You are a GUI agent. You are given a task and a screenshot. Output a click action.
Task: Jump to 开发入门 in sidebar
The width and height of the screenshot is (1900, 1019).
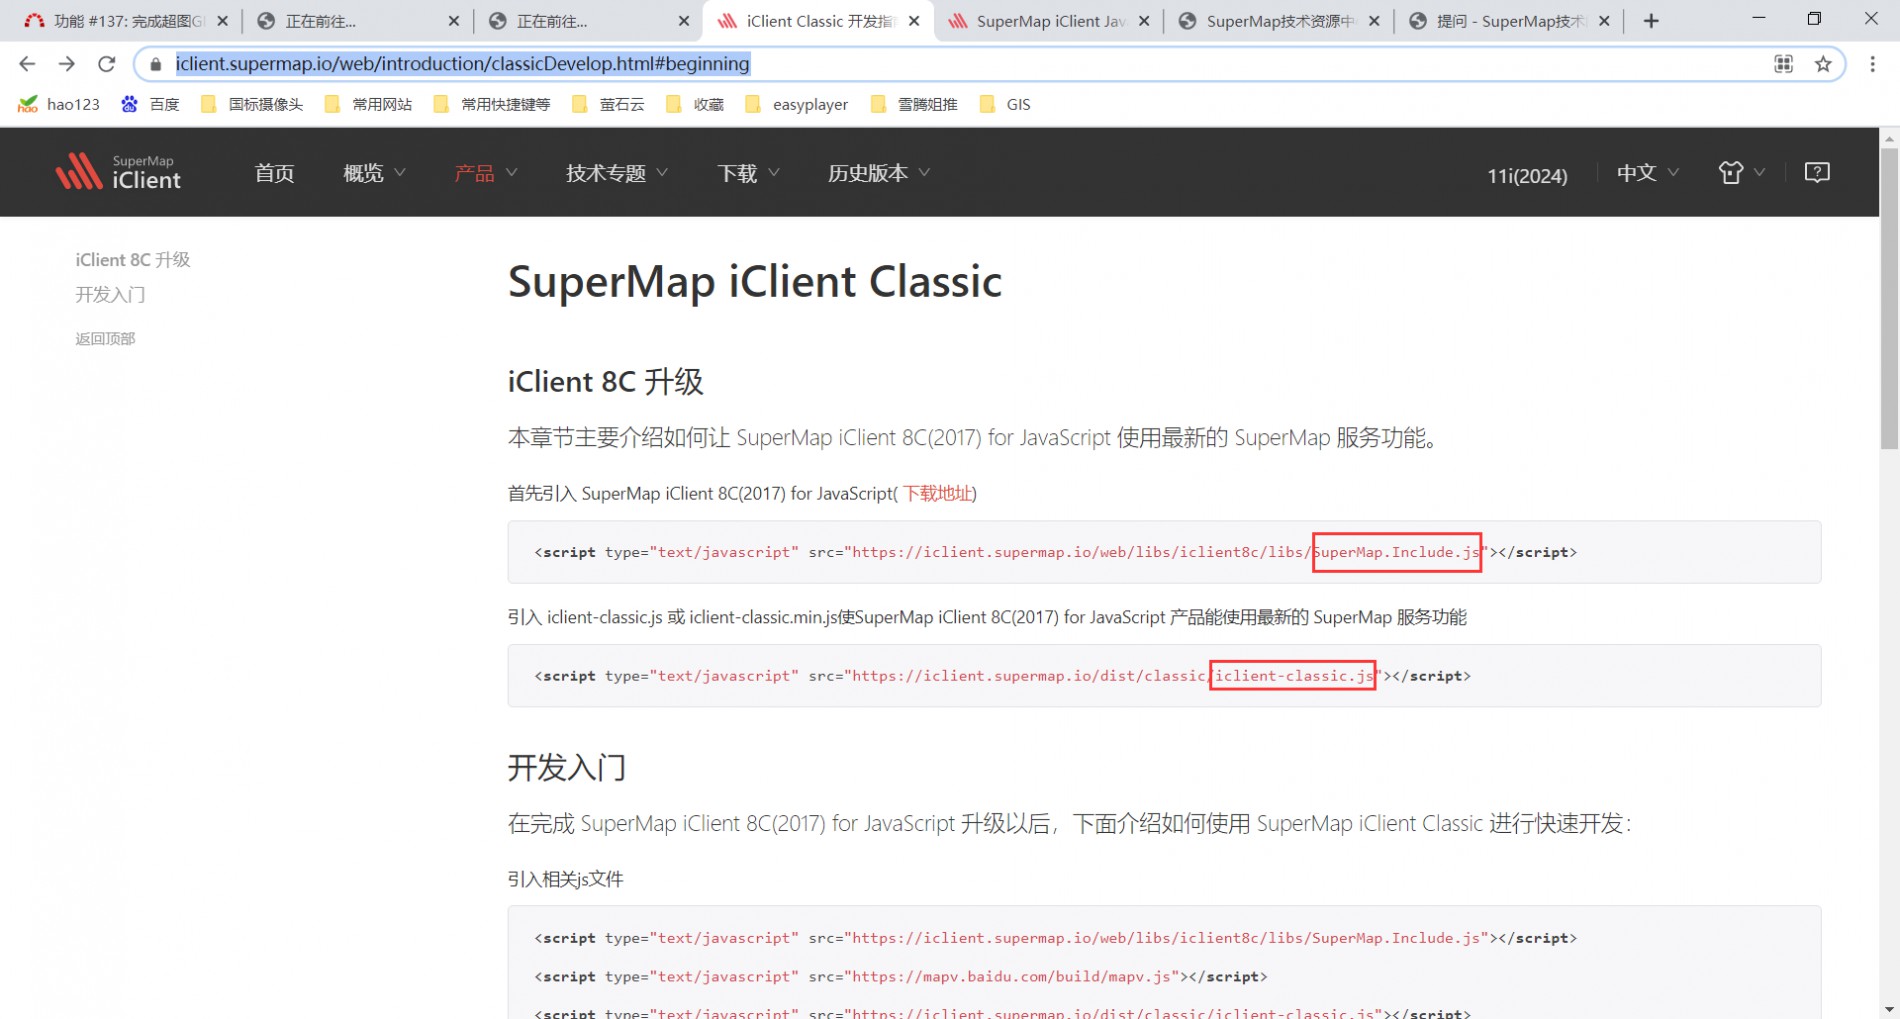pyautogui.click(x=110, y=295)
